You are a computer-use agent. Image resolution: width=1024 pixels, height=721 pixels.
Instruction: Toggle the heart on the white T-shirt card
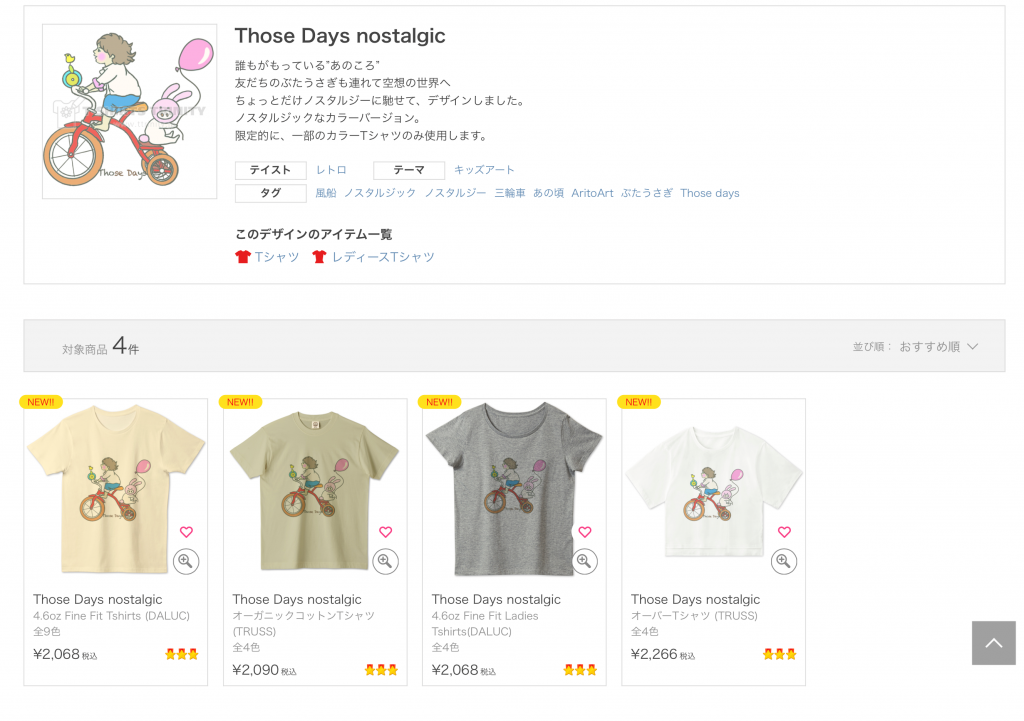click(x=784, y=532)
